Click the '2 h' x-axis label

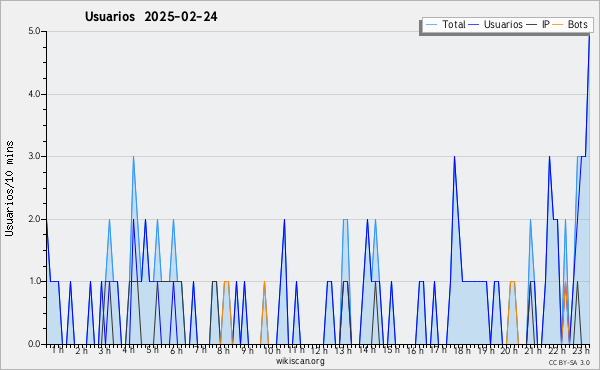[x=82, y=351]
